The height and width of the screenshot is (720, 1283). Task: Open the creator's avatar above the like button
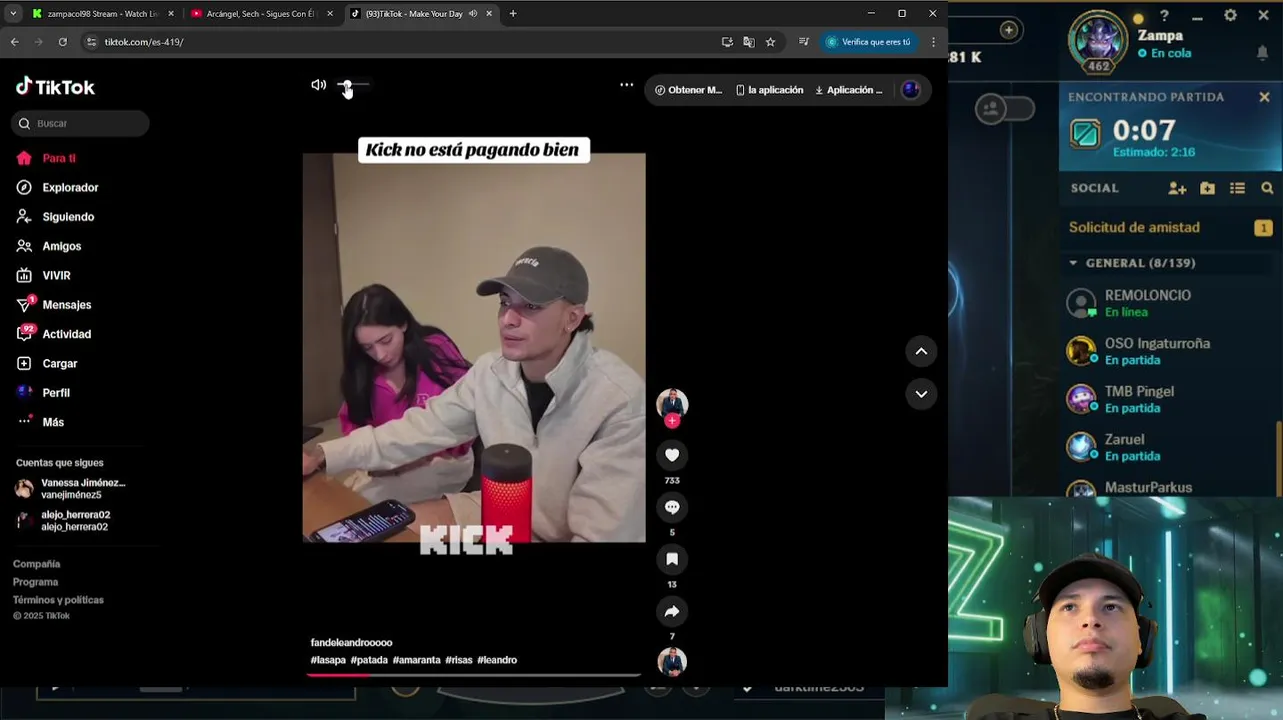pyautogui.click(x=672, y=403)
